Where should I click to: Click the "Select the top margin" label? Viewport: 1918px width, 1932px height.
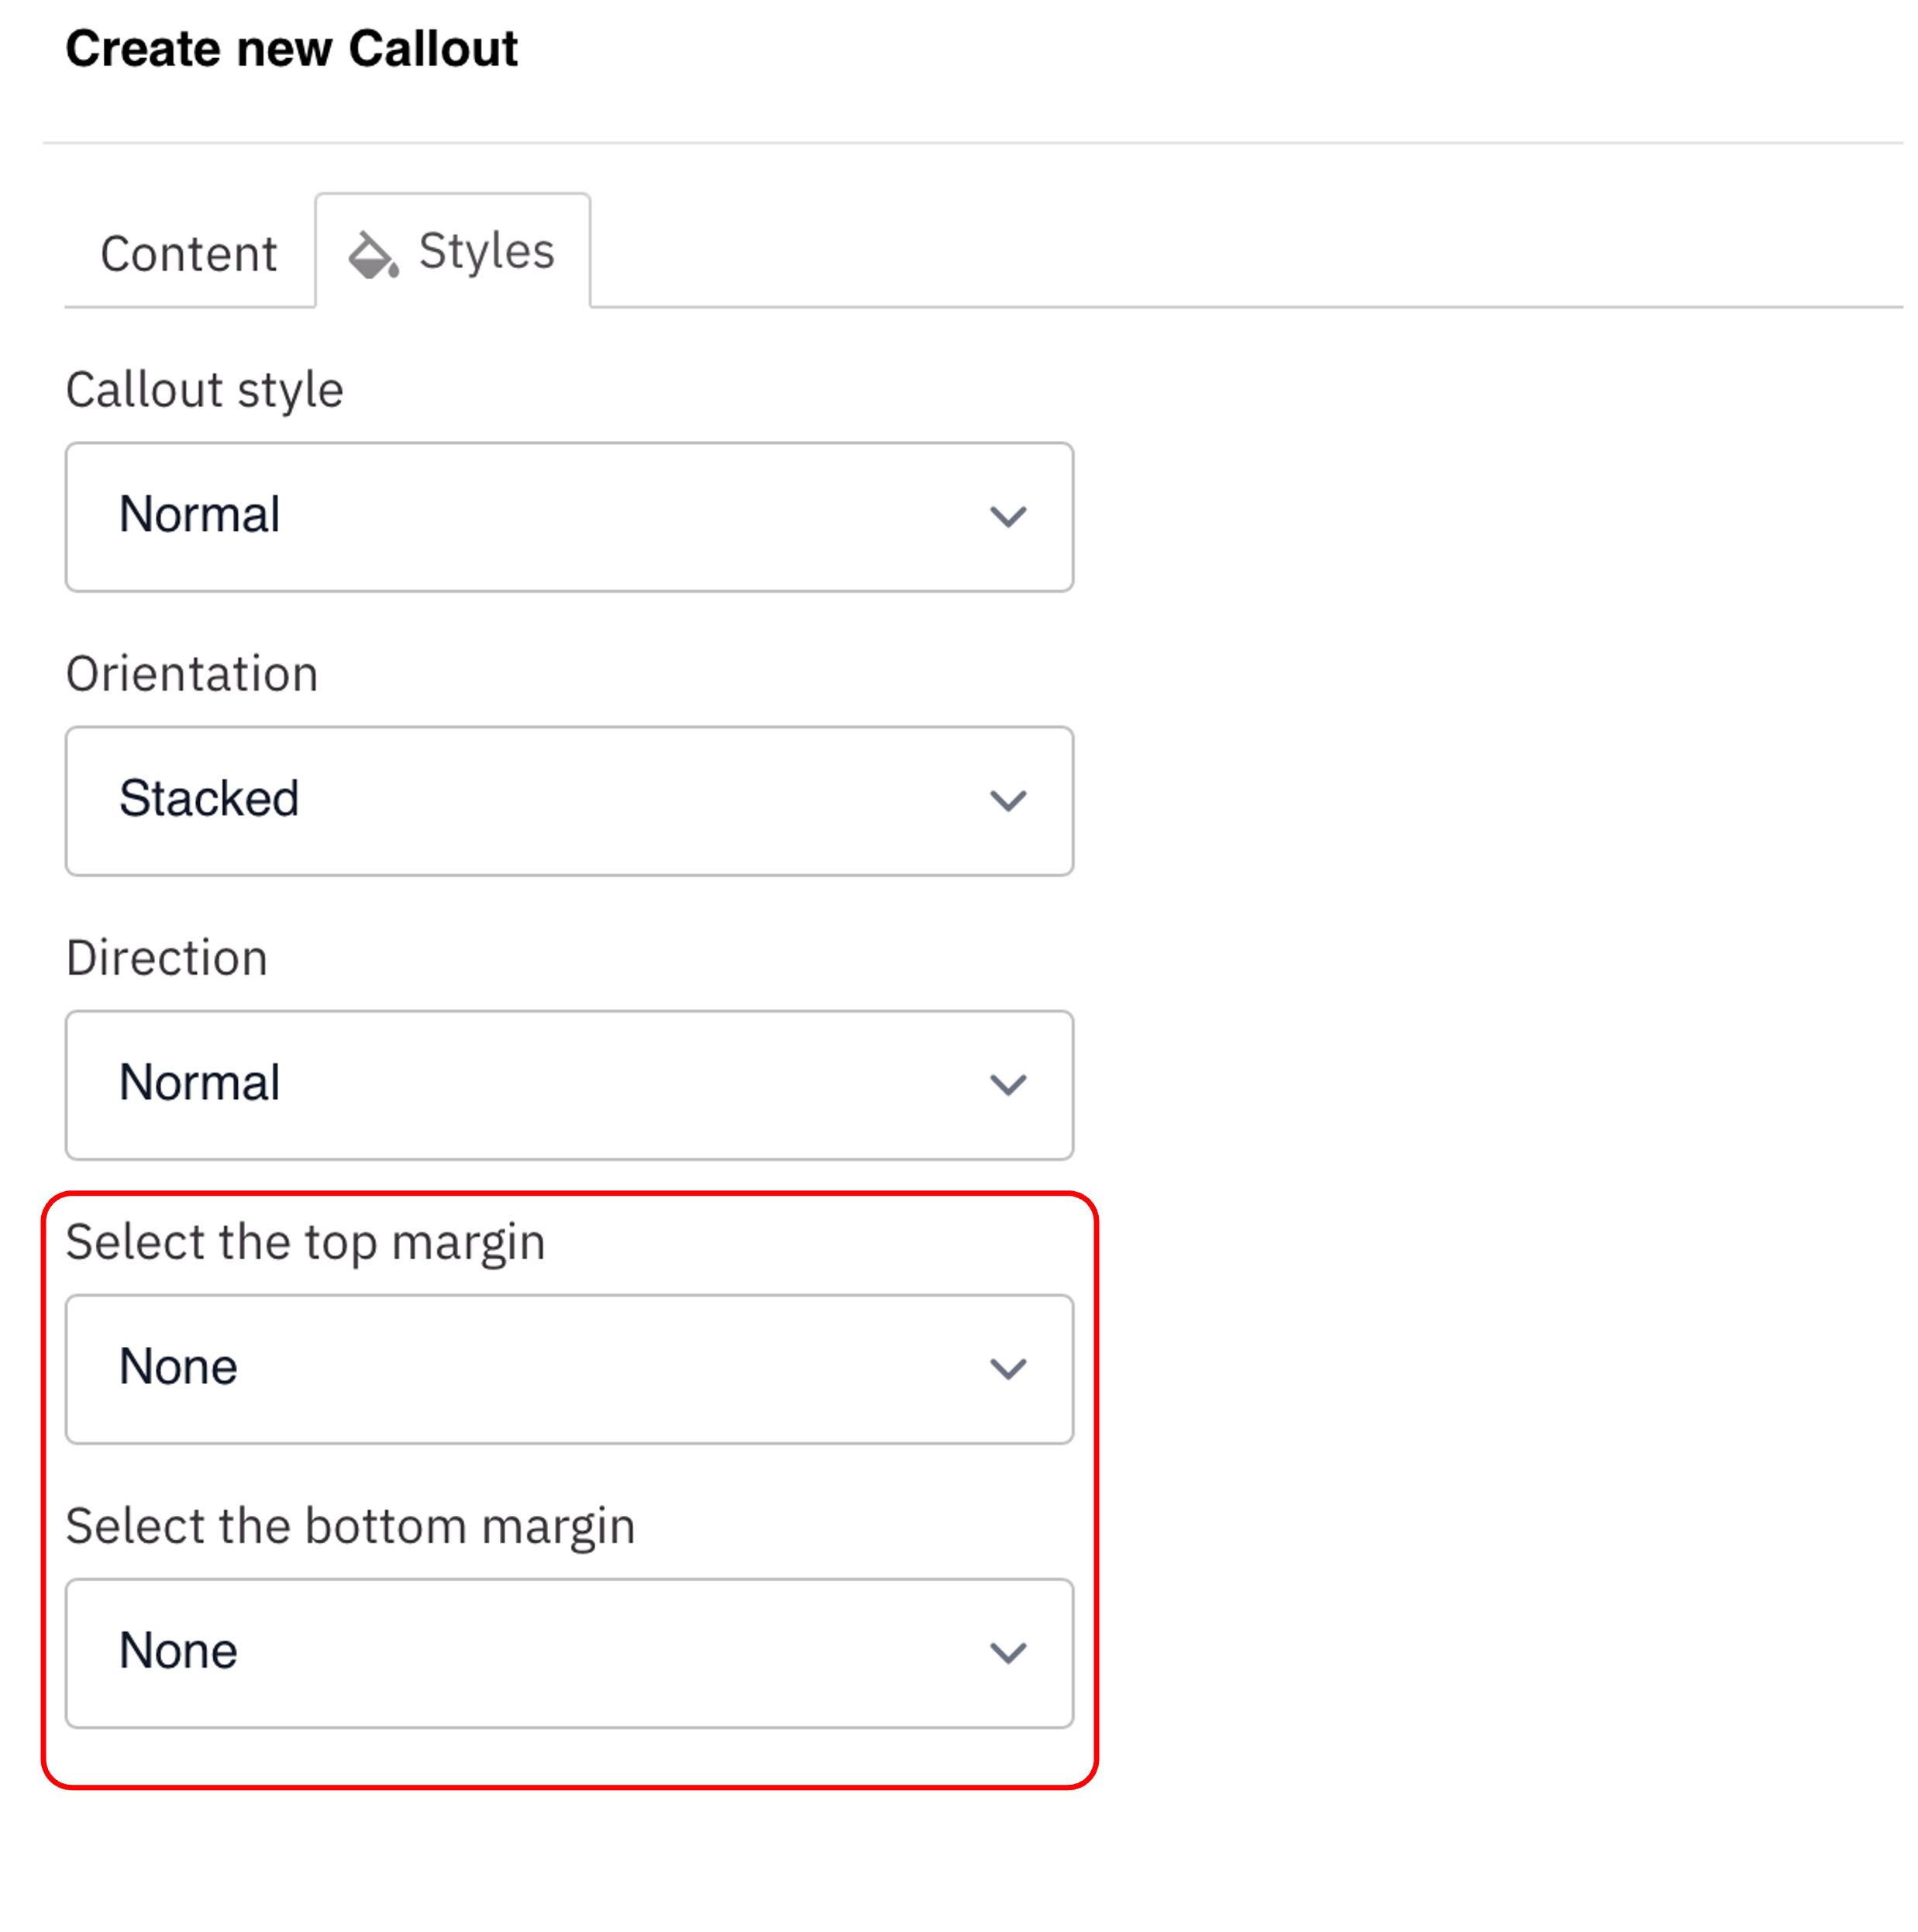point(305,1243)
